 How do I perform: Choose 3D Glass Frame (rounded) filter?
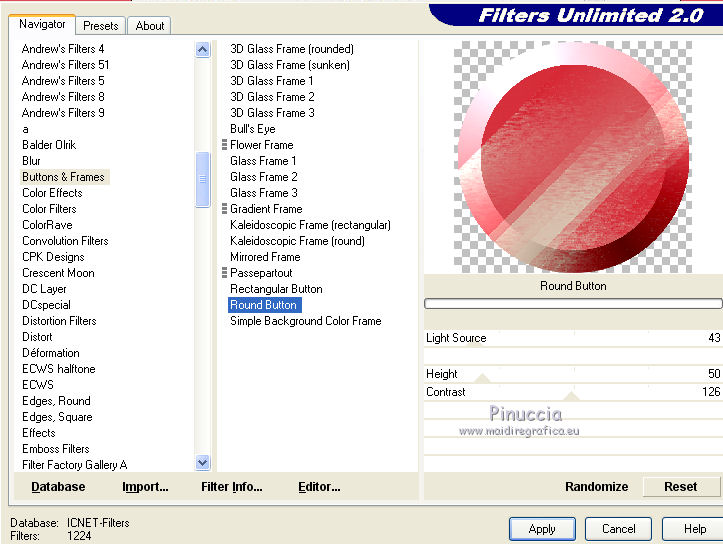(x=292, y=49)
